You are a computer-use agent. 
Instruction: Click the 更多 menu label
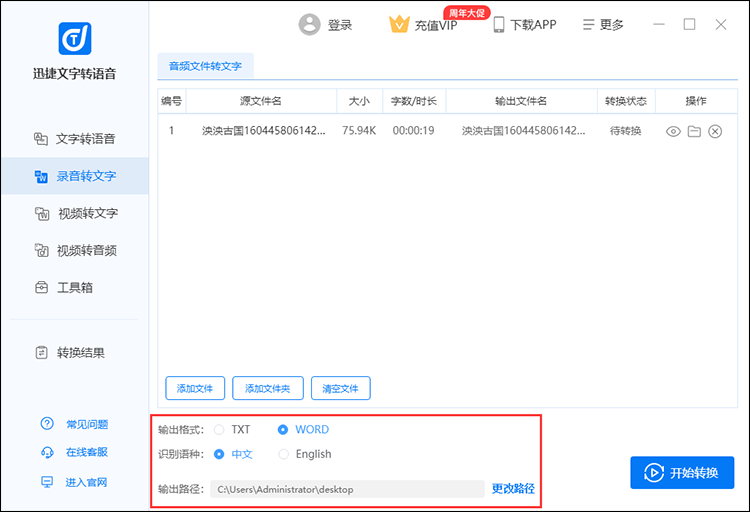(x=612, y=25)
